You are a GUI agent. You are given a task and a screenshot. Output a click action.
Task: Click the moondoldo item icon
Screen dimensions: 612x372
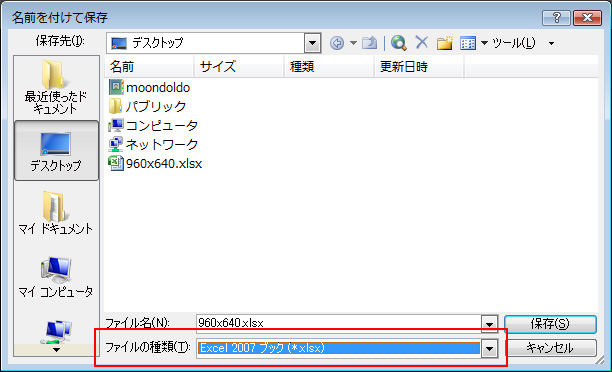click(116, 87)
